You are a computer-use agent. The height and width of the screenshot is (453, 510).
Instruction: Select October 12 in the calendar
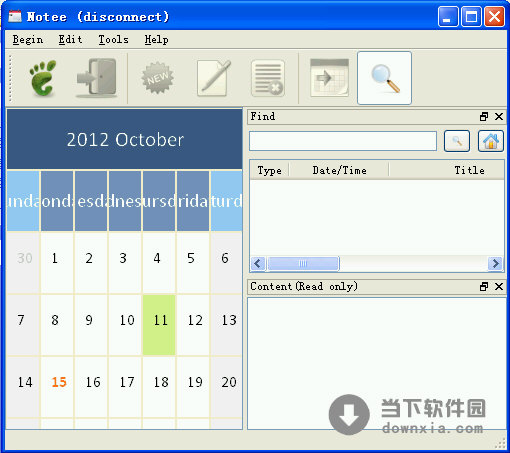pos(193,325)
